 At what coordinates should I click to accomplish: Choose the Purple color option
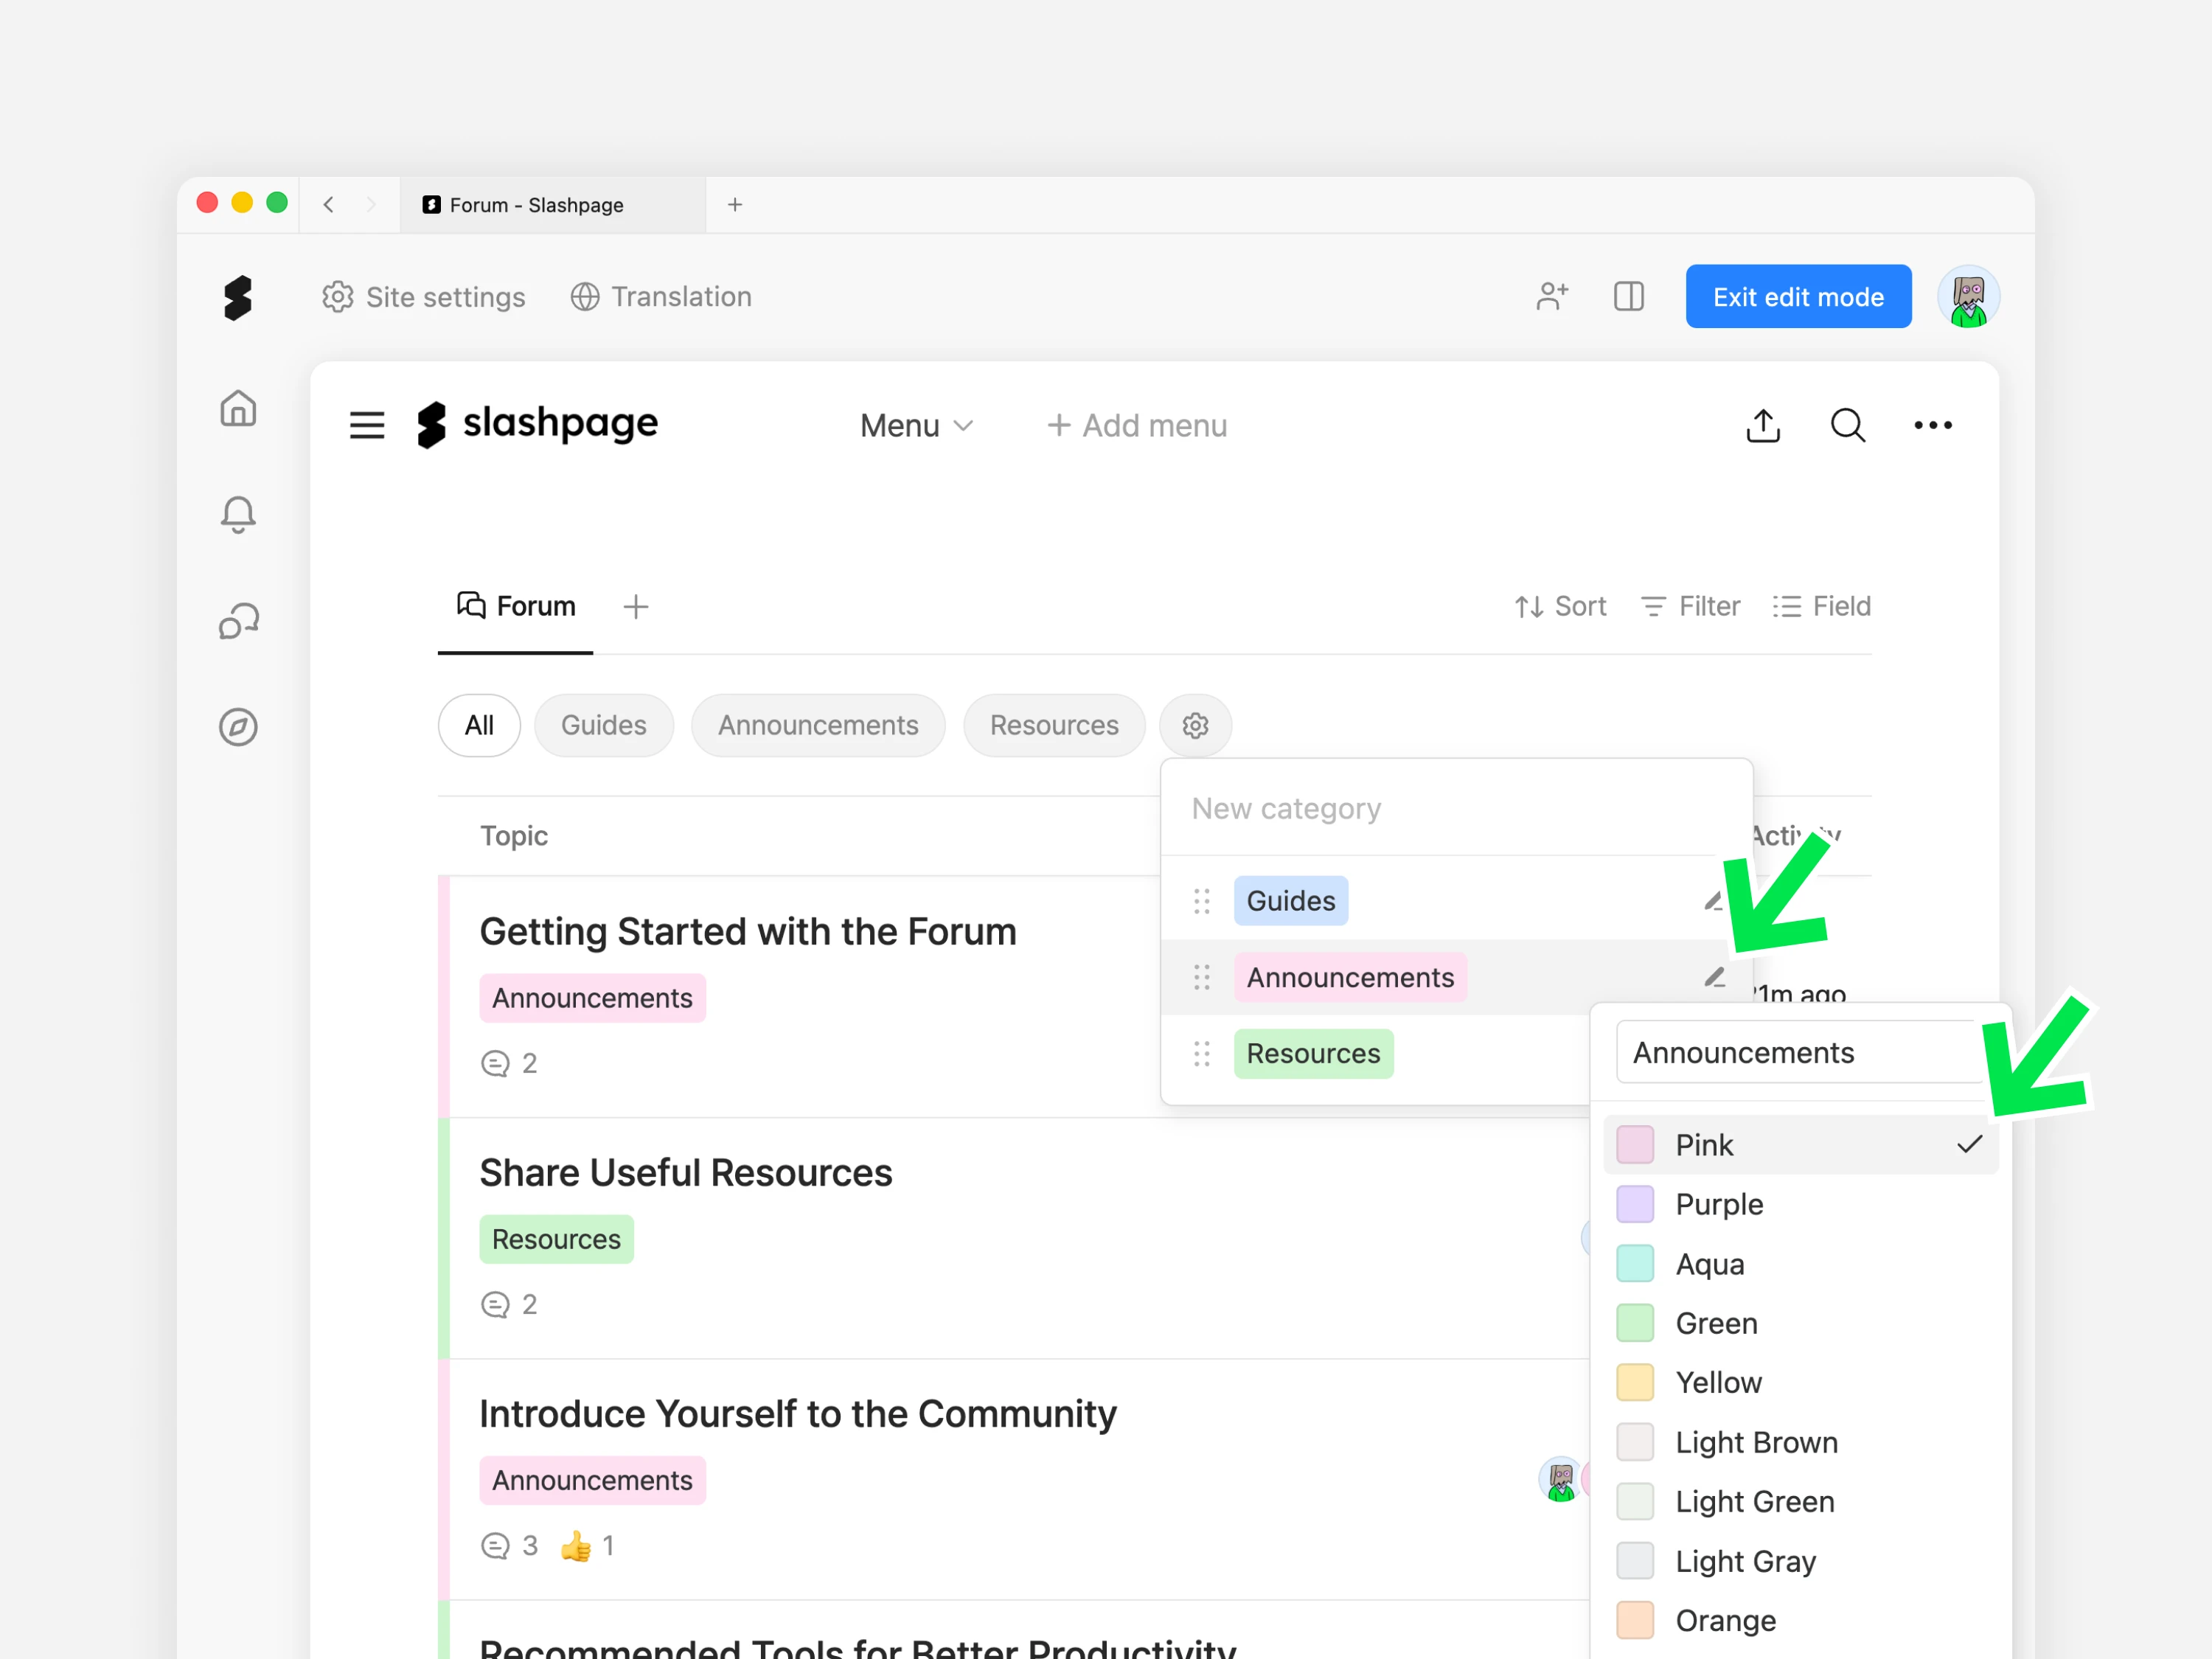[1718, 1204]
